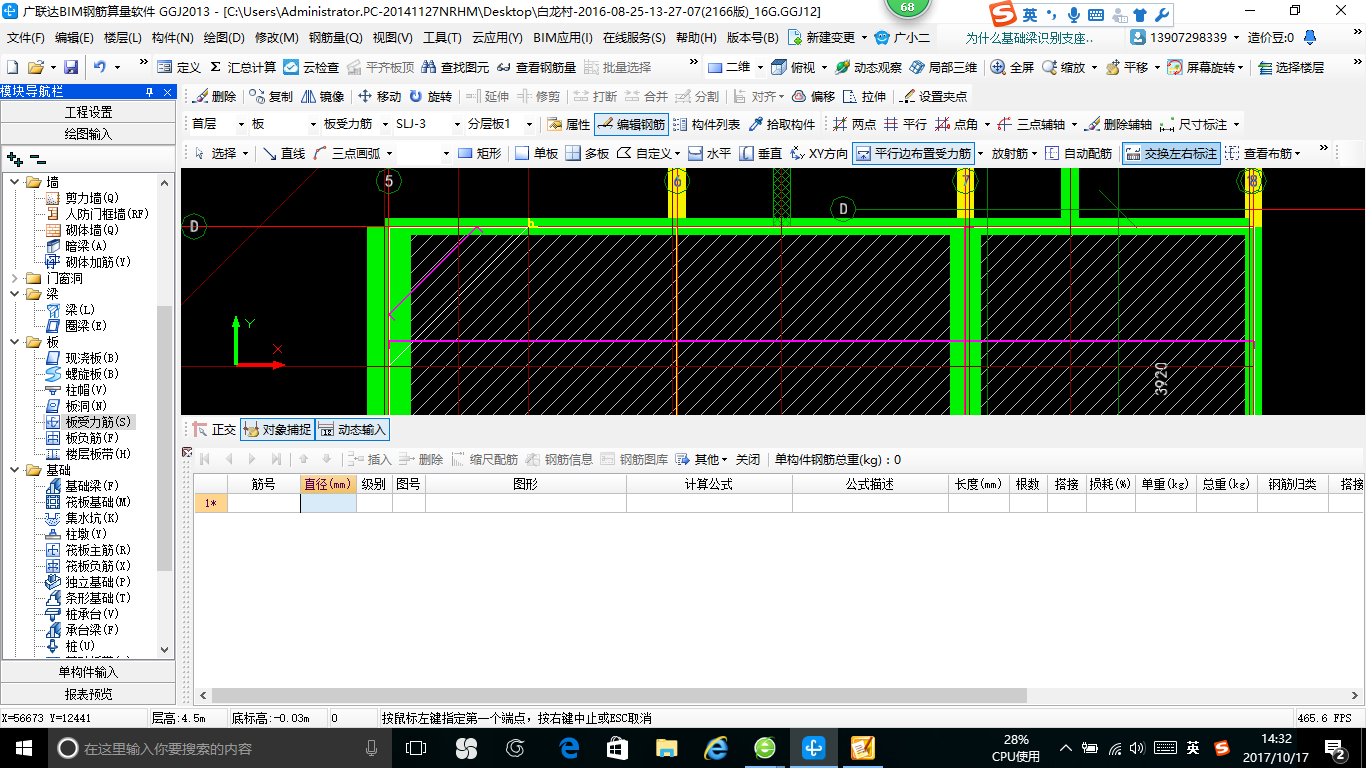This screenshot has width=1366, height=768.
Task: Activate the 移动 (move) tool
Action: click(x=379, y=97)
